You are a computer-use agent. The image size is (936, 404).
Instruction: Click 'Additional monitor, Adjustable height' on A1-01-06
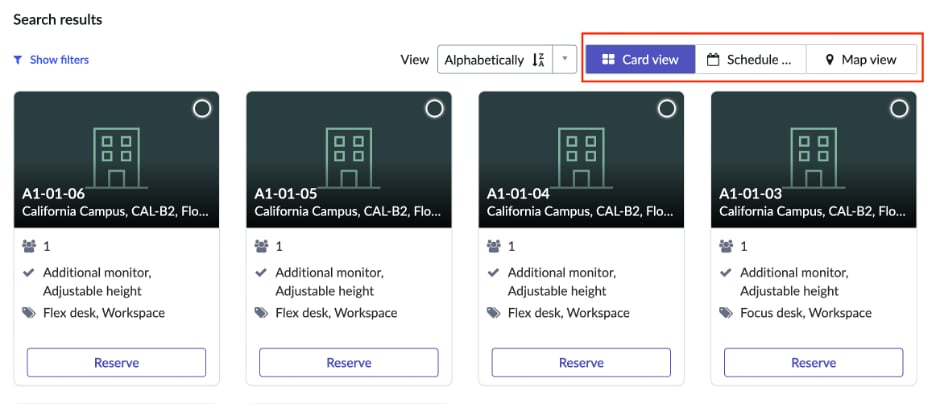pyautogui.click(x=97, y=282)
